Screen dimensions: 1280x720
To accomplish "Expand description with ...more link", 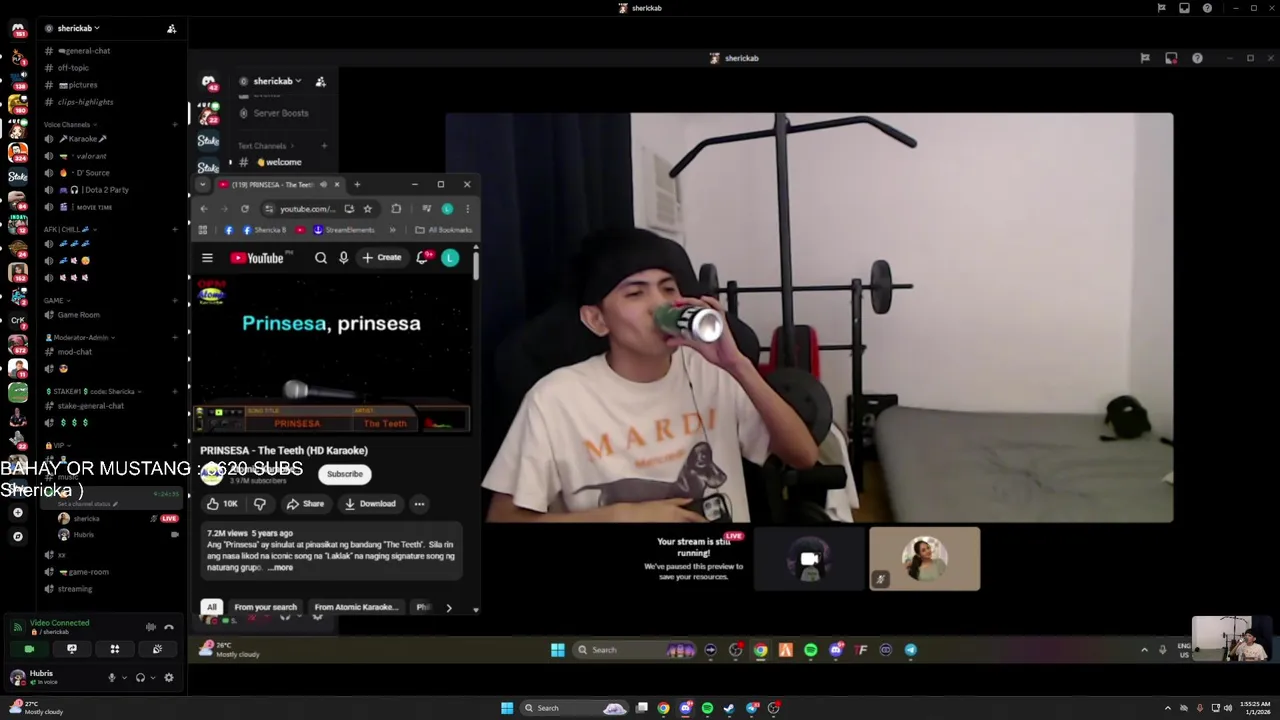I will pyautogui.click(x=280, y=568).
